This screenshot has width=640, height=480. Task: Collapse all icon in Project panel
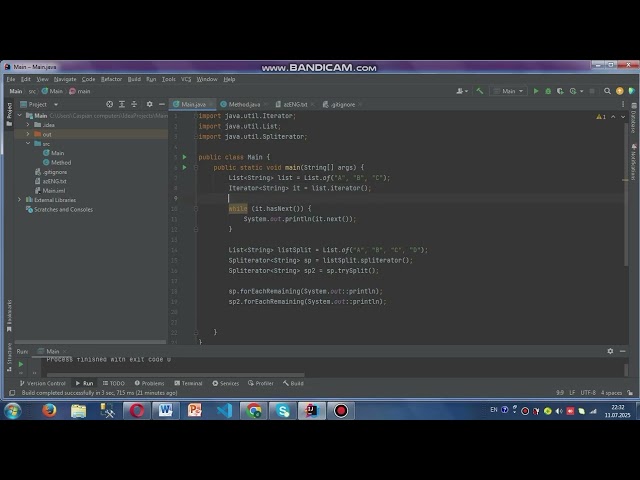click(x=134, y=104)
